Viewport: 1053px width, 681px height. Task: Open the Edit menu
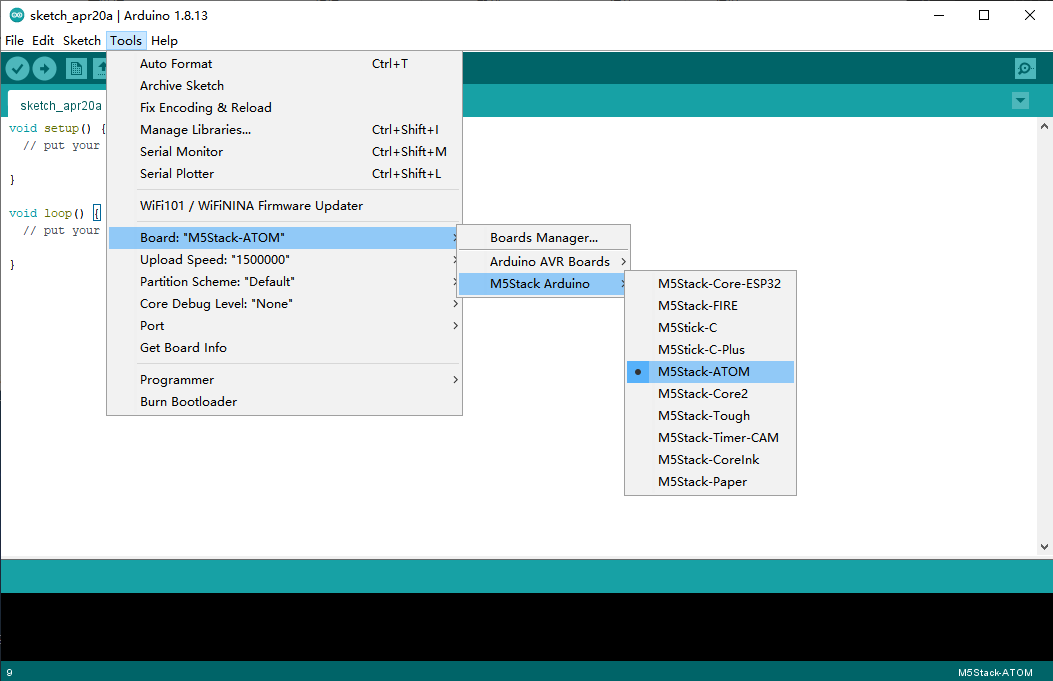43,40
